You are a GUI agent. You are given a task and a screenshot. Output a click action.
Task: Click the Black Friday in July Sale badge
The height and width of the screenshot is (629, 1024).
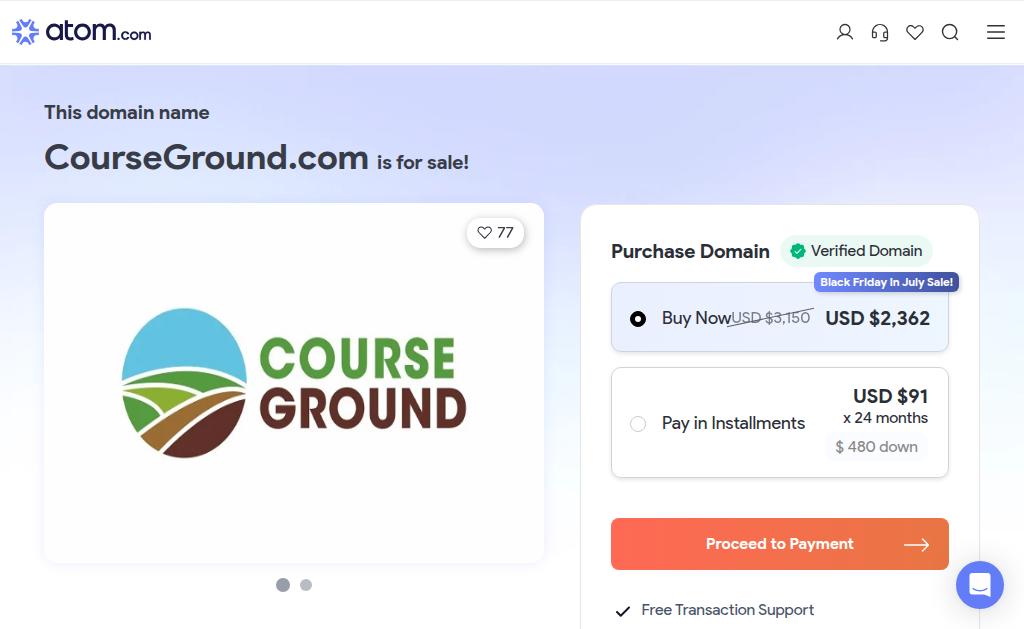[886, 282]
